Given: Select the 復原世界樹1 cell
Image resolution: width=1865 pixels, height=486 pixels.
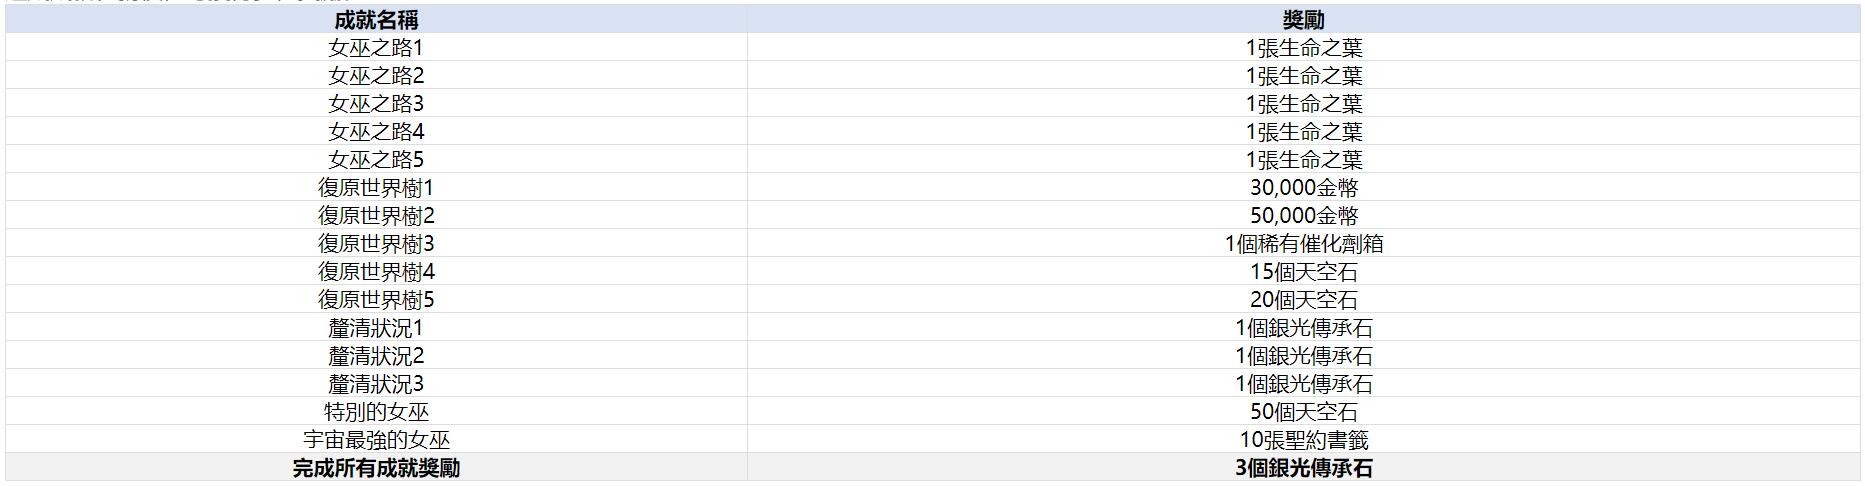Looking at the screenshot, I should click(376, 188).
